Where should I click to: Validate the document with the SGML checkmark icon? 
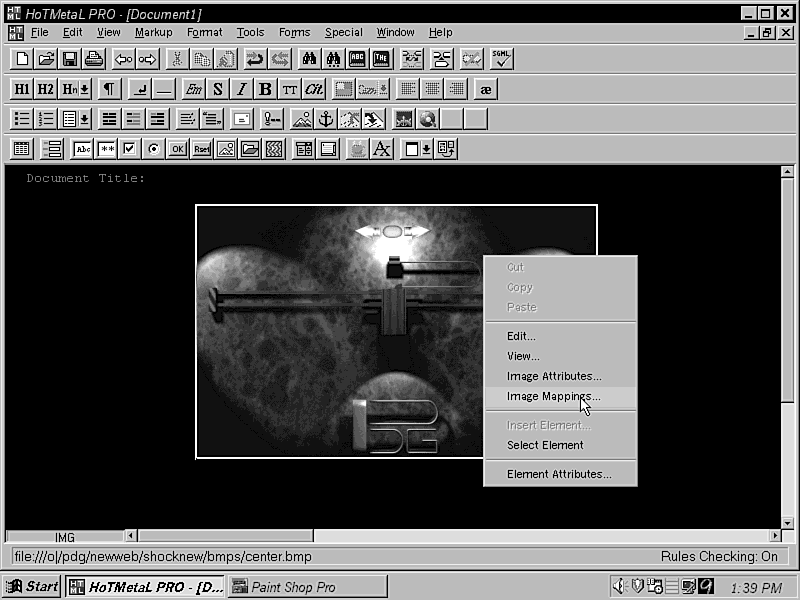pyautogui.click(x=502, y=59)
